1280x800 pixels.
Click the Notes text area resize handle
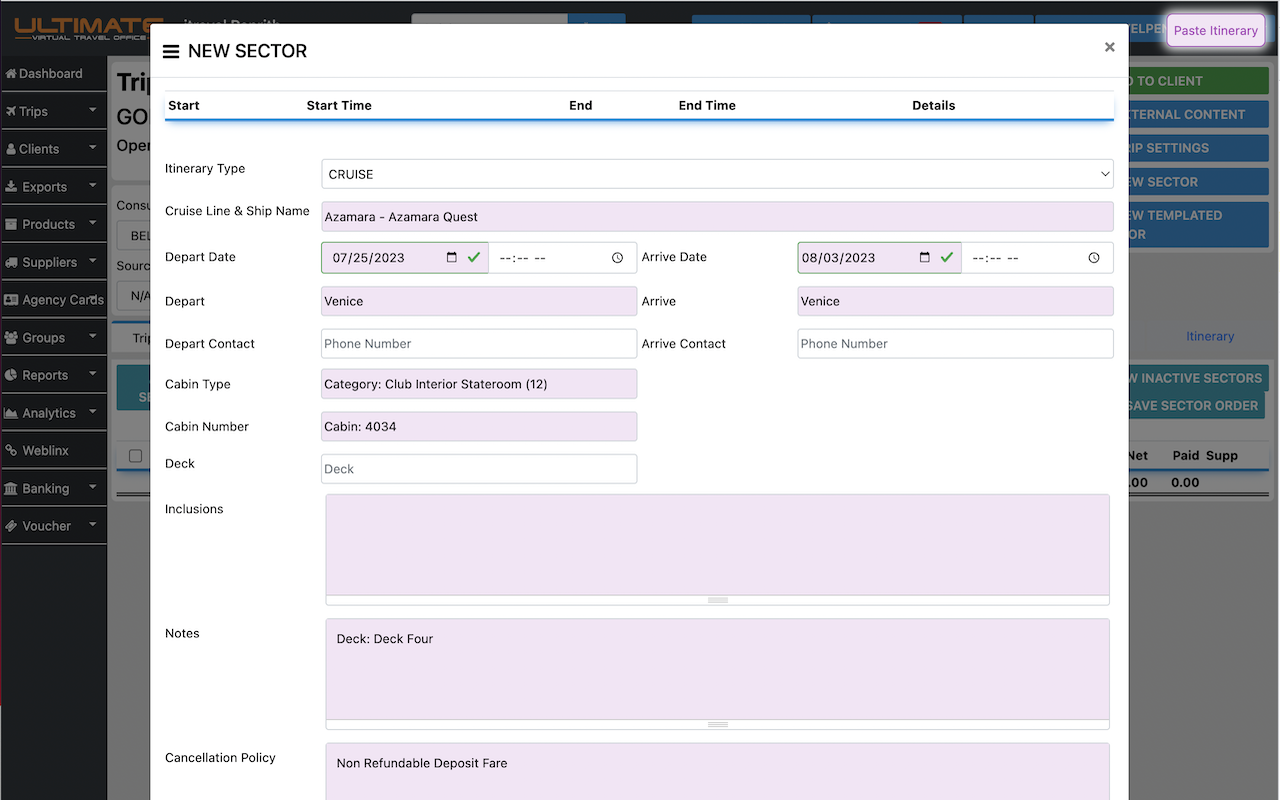(x=717, y=724)
